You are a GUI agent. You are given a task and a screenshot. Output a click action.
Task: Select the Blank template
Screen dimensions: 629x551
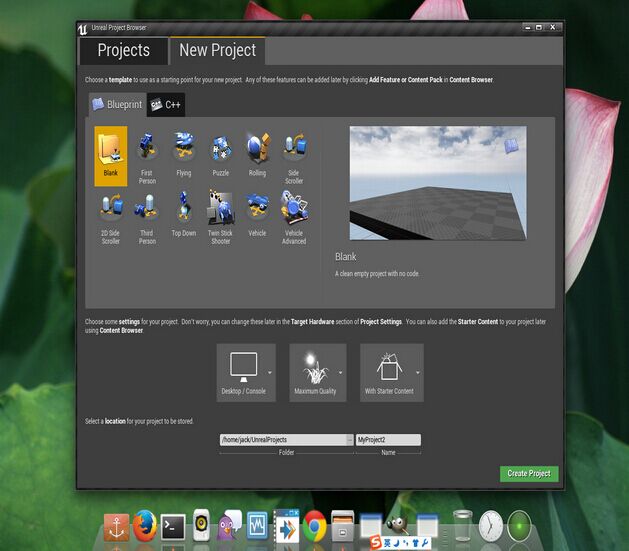click(111, 156)
